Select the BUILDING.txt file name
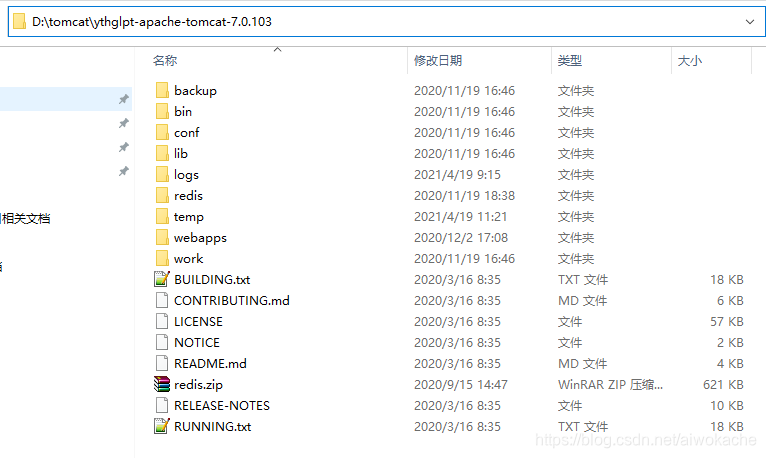766x458 pixels. click(x=212, y=279)
